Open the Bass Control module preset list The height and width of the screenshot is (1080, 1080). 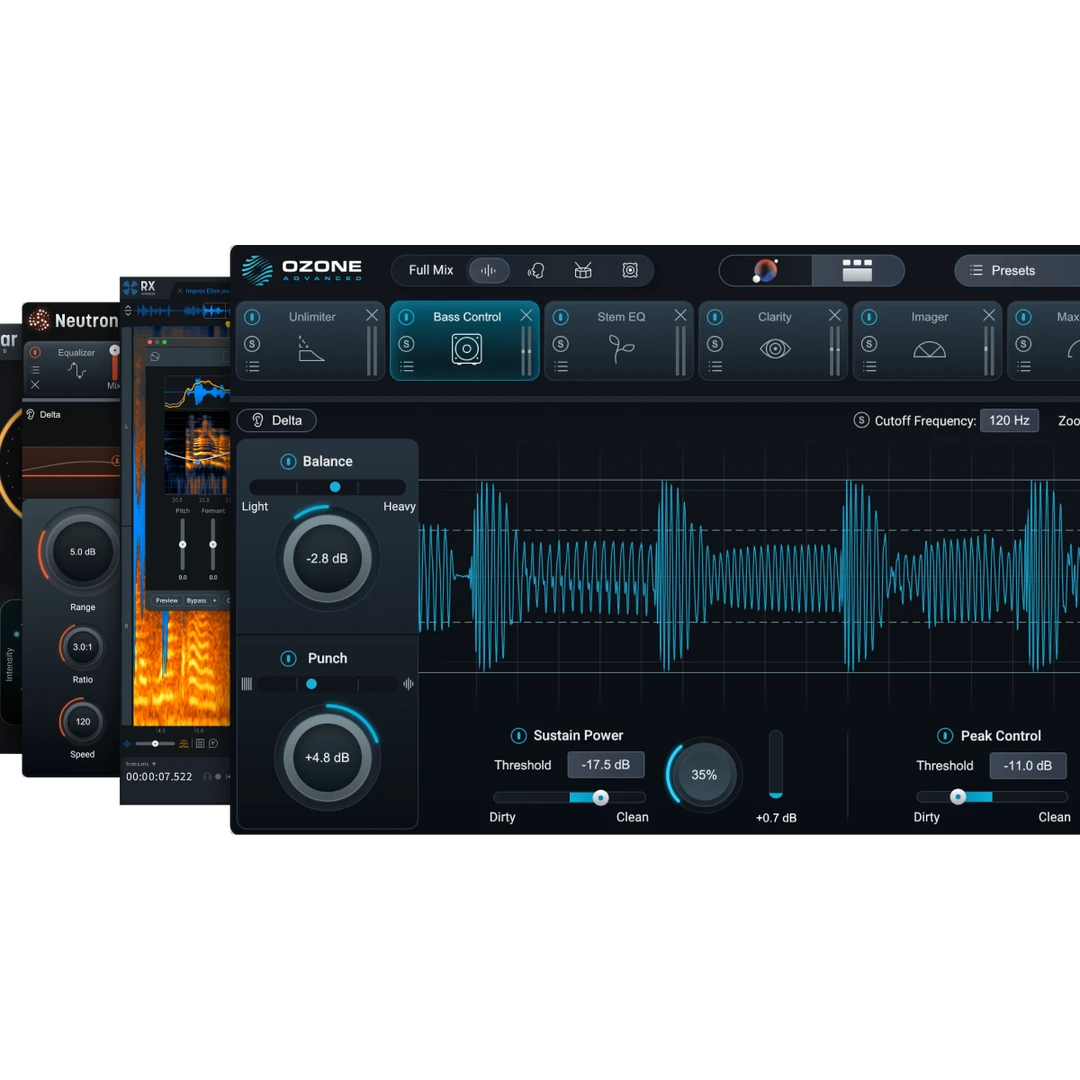[407, 367]
